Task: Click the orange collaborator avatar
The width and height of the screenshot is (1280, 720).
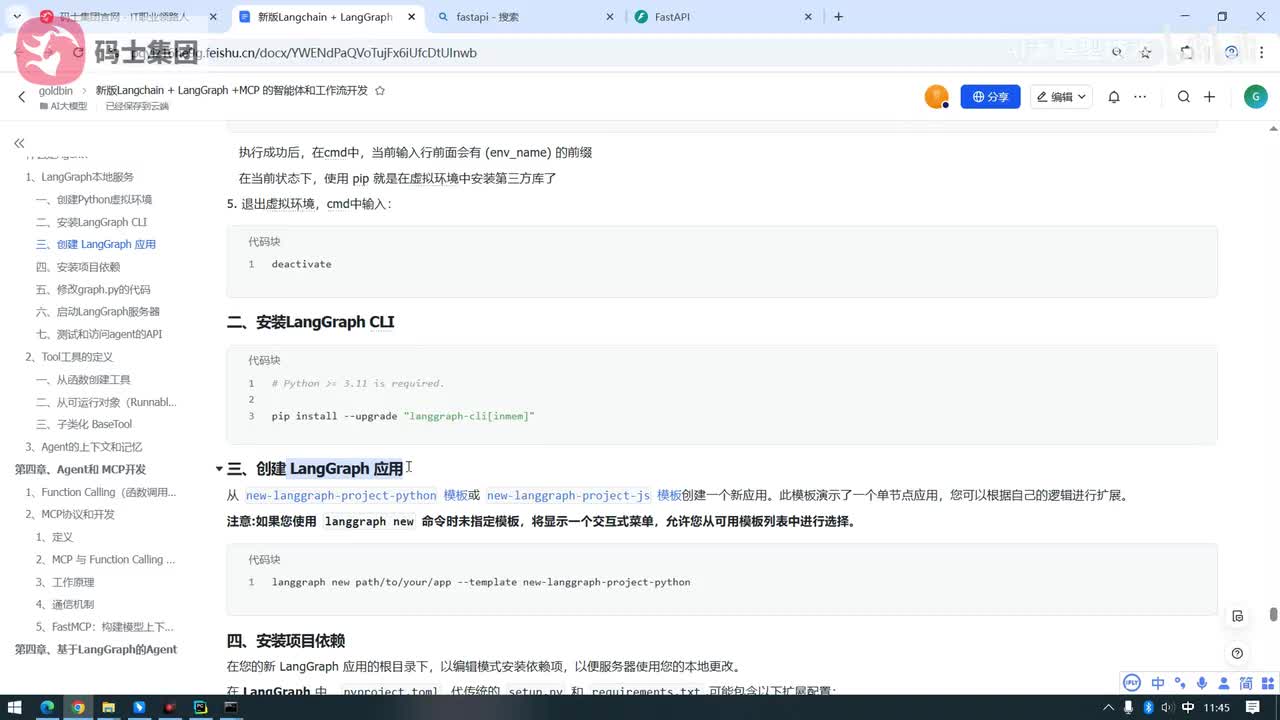Action: [x=936, y=97]
